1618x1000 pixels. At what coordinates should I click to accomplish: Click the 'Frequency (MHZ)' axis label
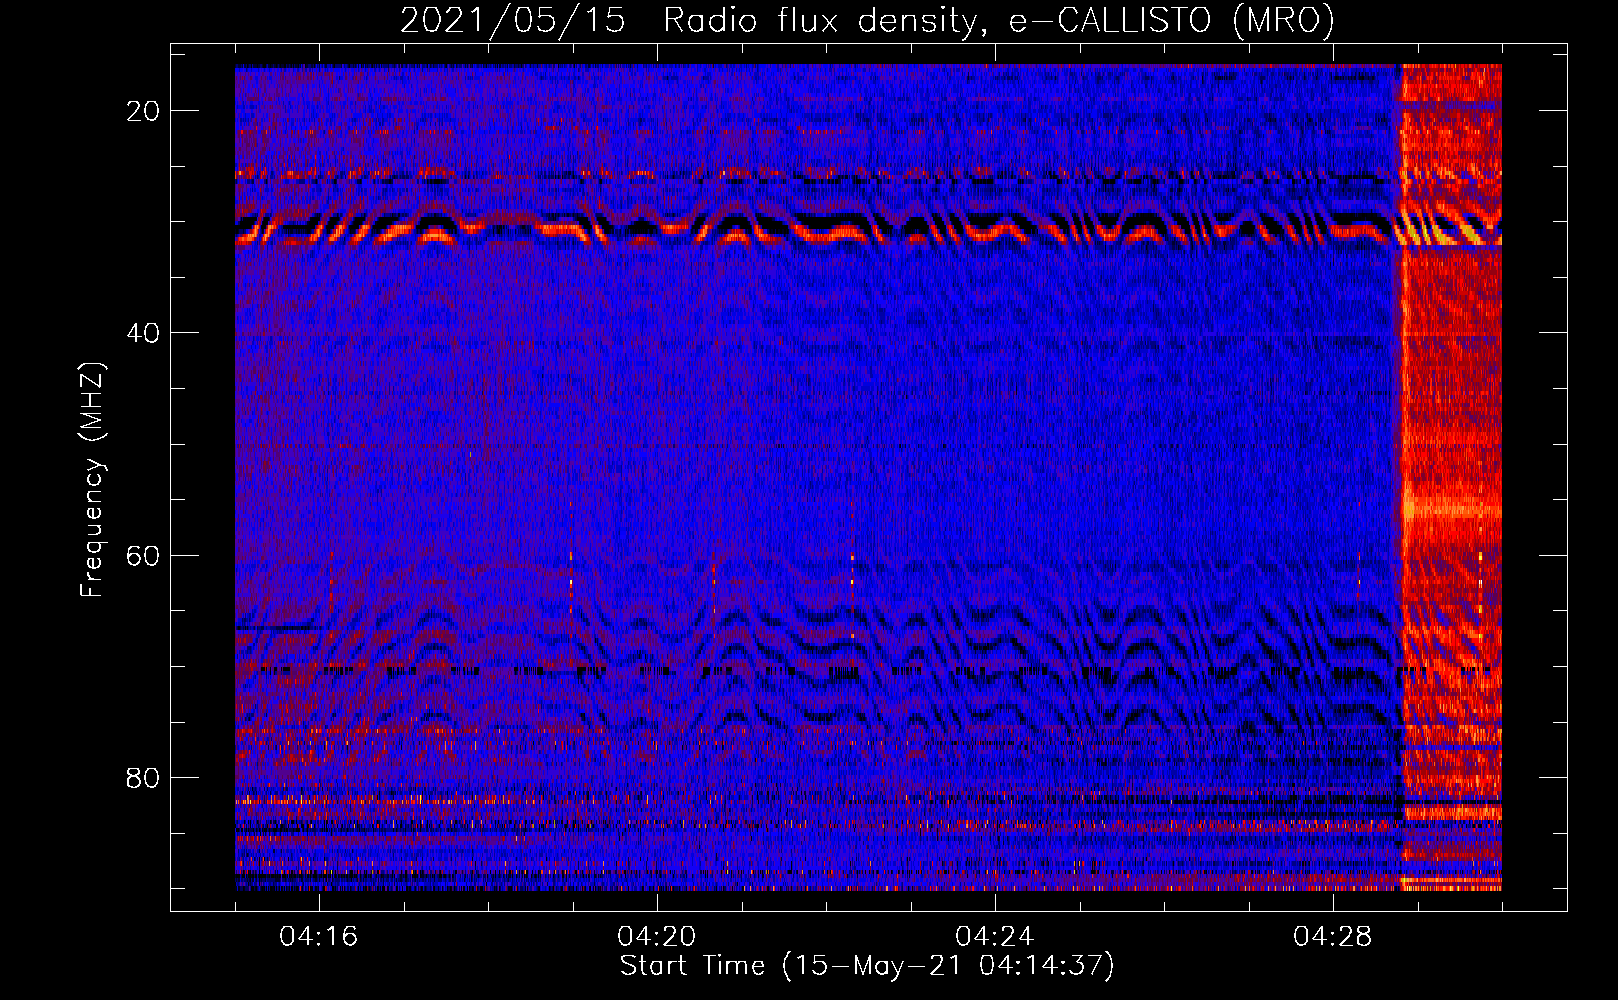click(91, 480)
